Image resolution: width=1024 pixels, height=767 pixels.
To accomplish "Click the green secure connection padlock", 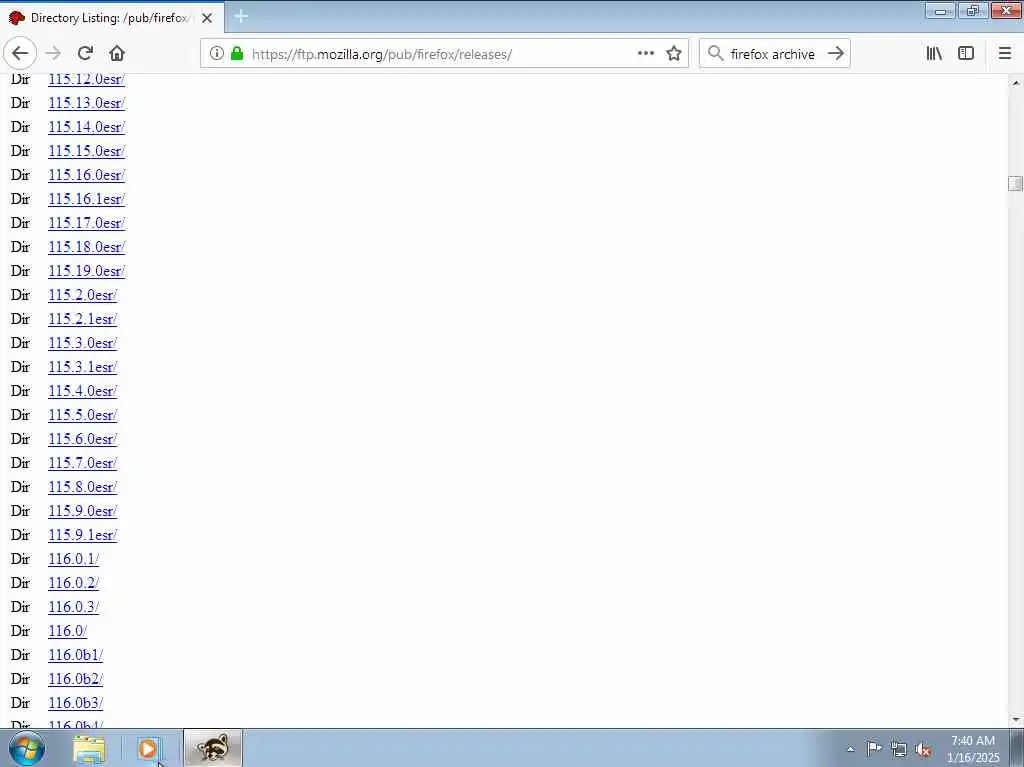I will coord(237,54).
